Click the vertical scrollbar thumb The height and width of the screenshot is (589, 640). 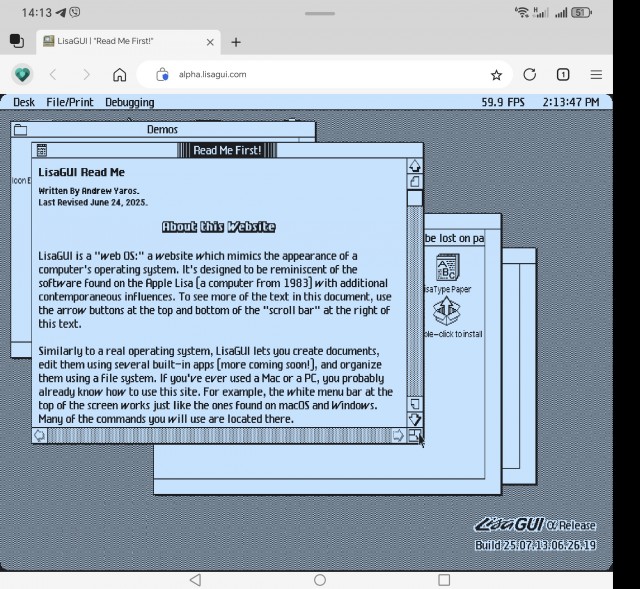[415, 198]
